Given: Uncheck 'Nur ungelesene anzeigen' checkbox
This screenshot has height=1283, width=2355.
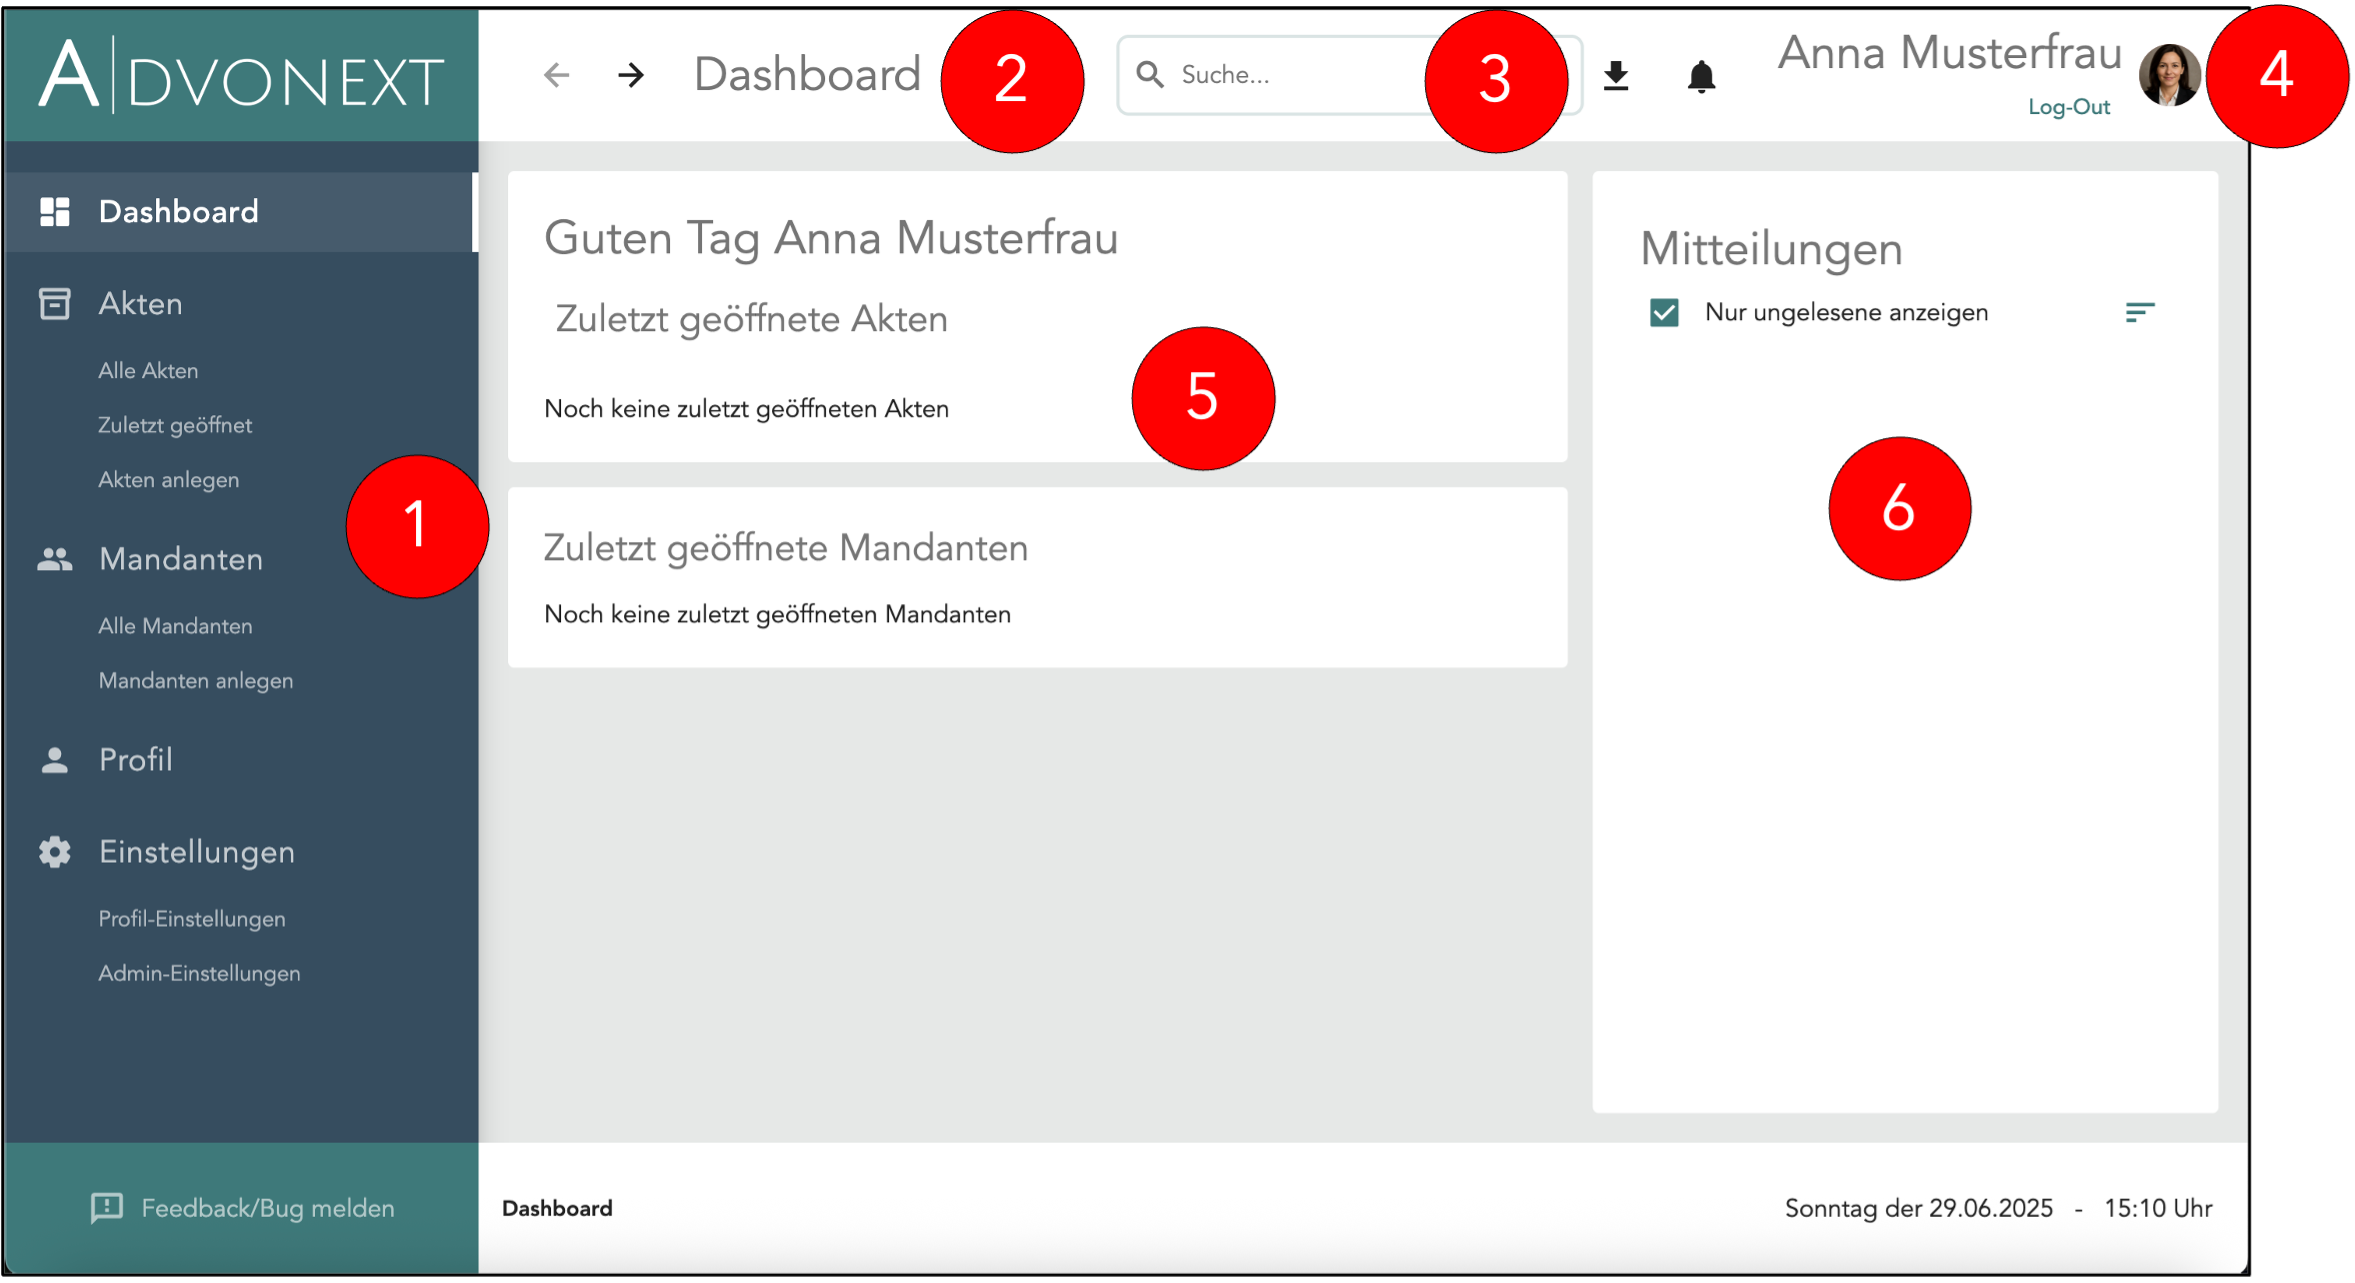Looking at the screenshot, I should (1664, 313).
